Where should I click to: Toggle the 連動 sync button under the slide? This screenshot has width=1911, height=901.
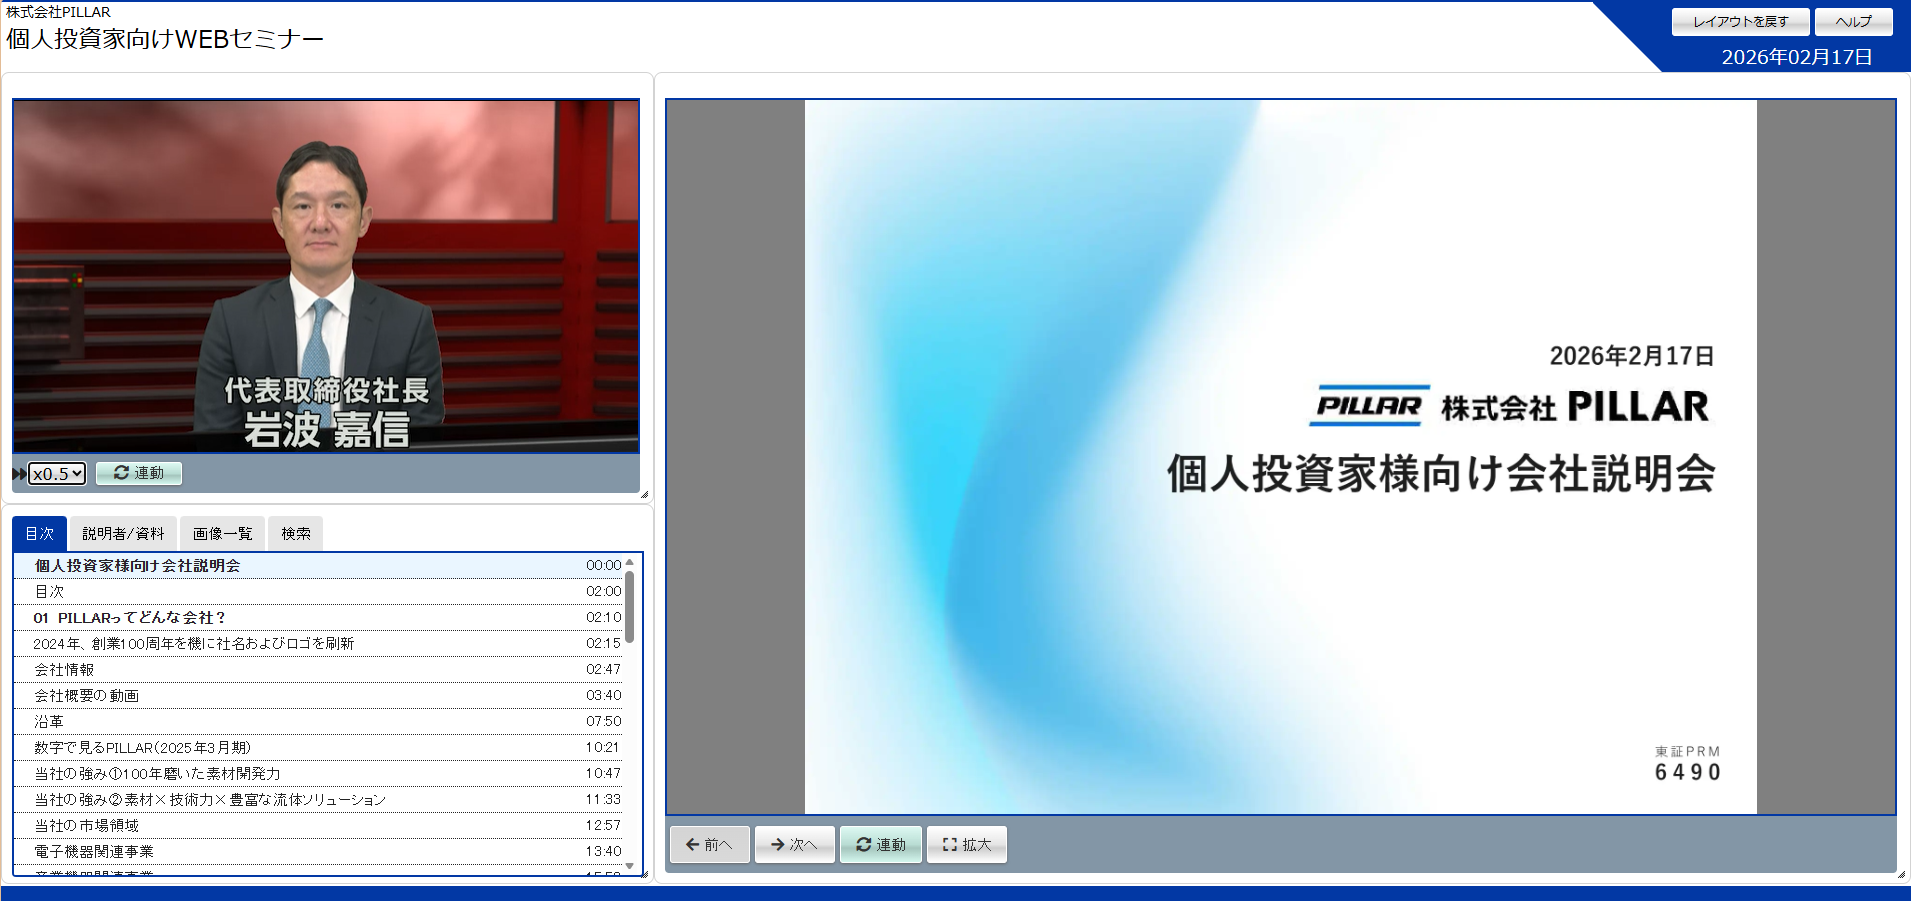coord(880,845)
